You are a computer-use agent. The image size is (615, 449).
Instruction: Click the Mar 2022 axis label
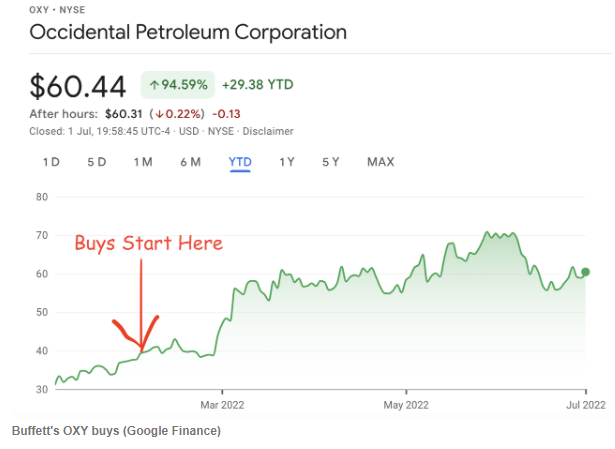coord(222,405)
